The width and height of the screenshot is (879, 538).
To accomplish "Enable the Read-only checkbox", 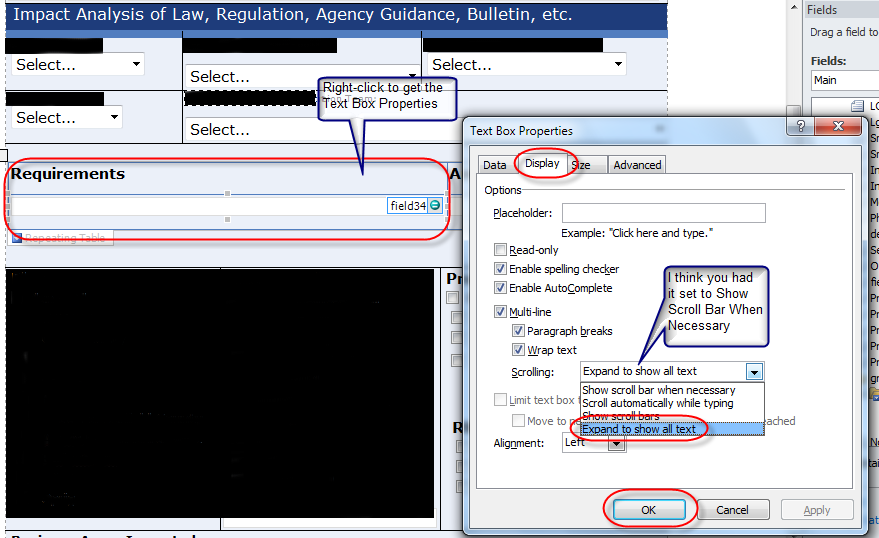I will (501, 250).
